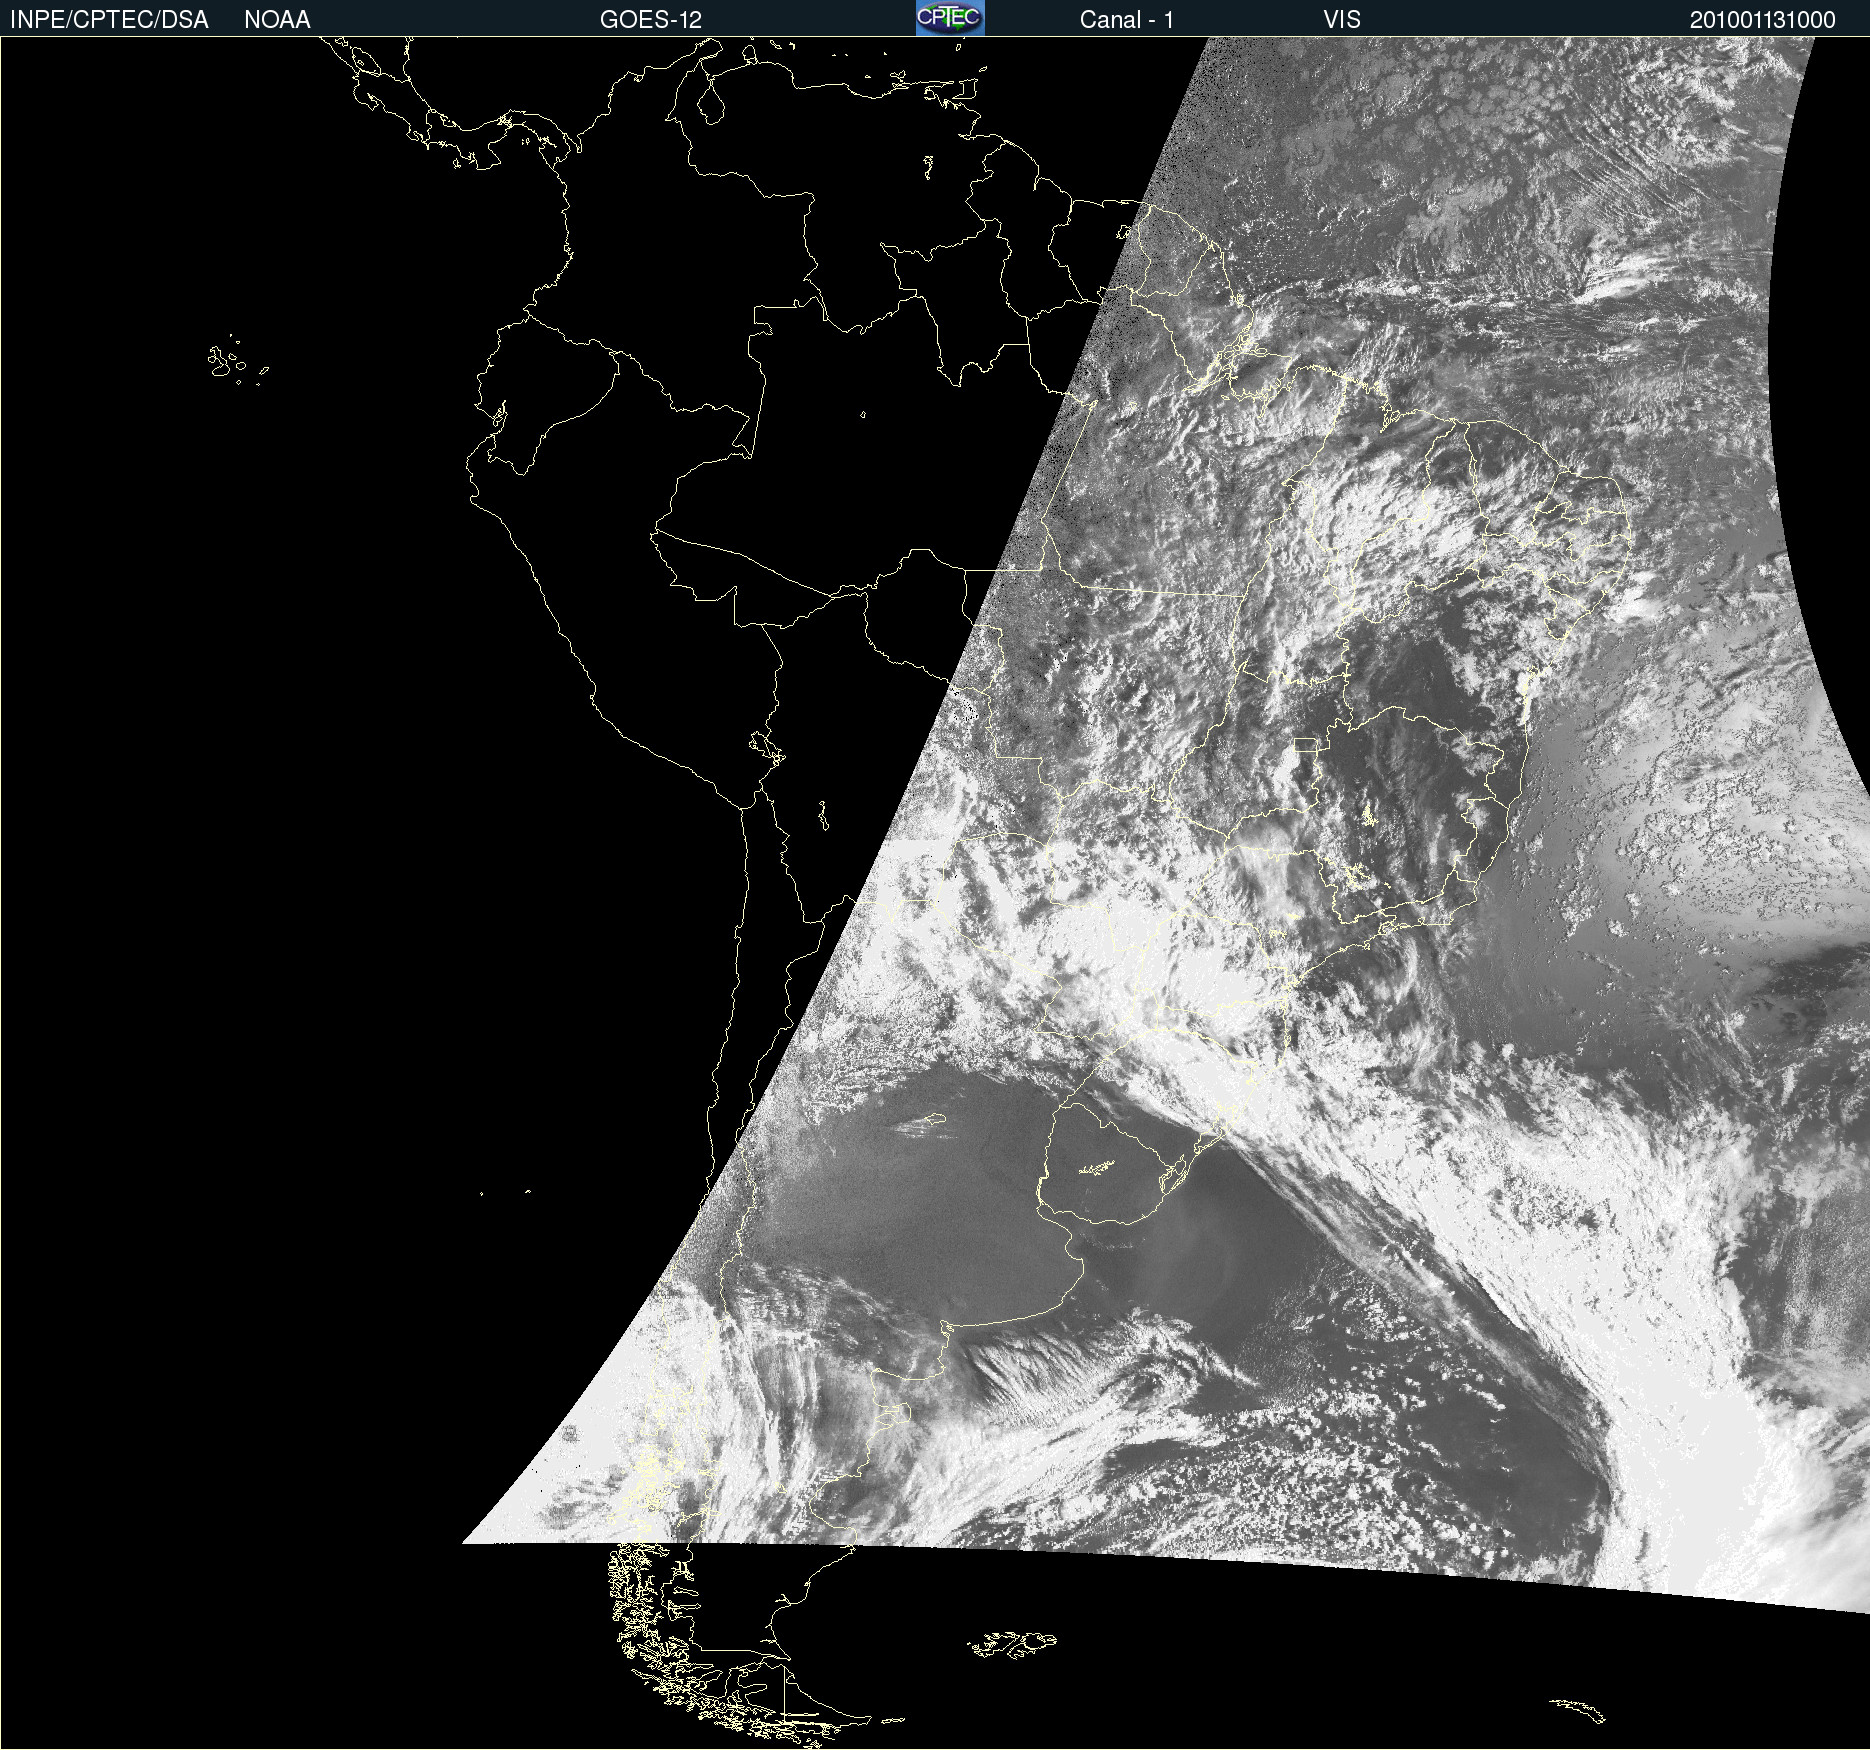Click the GOES-12 satellite label
Screen dimensions: 1870x1750
651,20
